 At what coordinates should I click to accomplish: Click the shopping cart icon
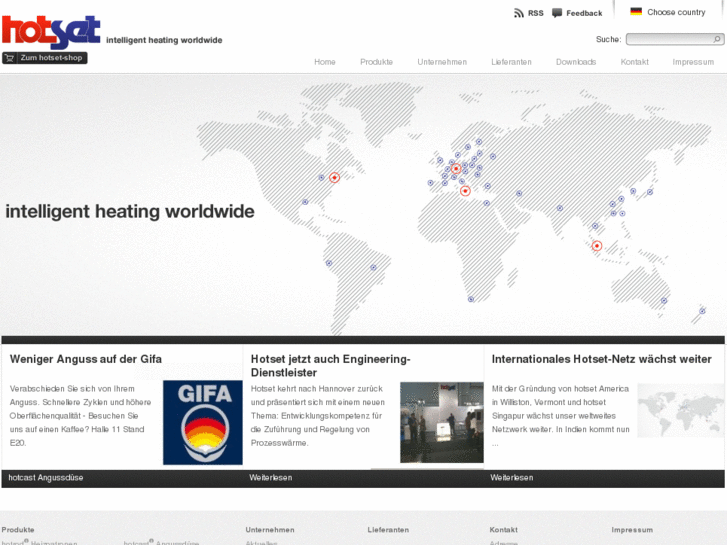coord(10,58)
